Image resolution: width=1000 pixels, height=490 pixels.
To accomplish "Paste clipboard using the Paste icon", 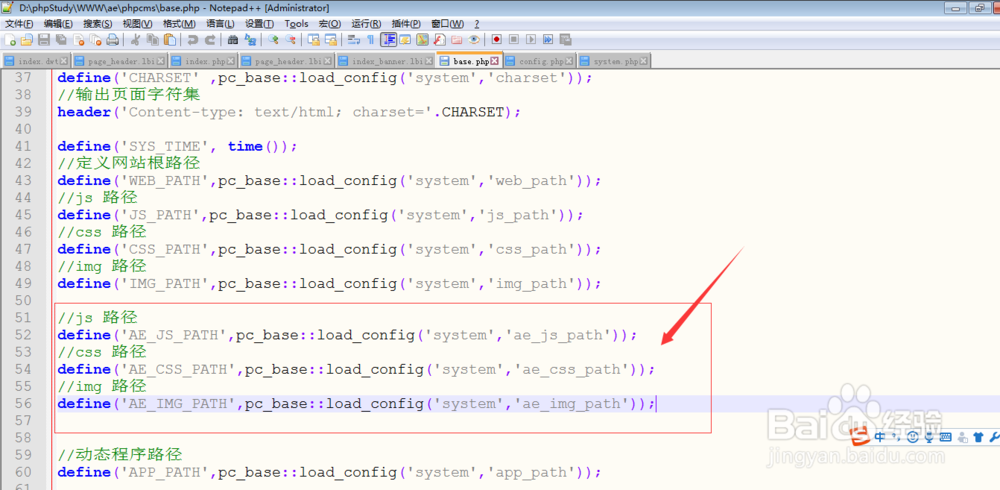I will point(170,40).
